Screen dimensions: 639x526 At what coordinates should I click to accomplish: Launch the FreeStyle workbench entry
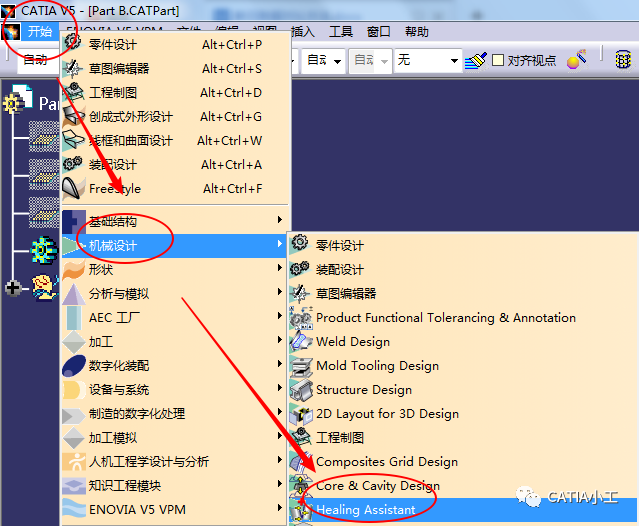[175, 189]
